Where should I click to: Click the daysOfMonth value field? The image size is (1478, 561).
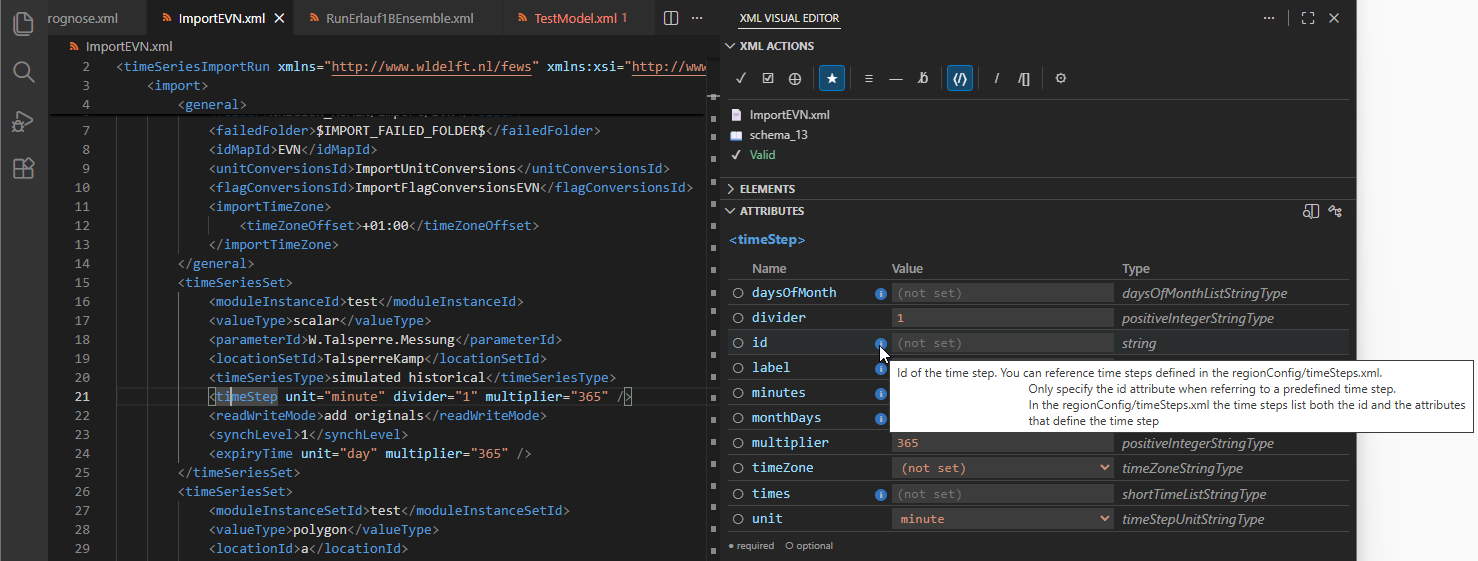click(x=1002, y=293)
